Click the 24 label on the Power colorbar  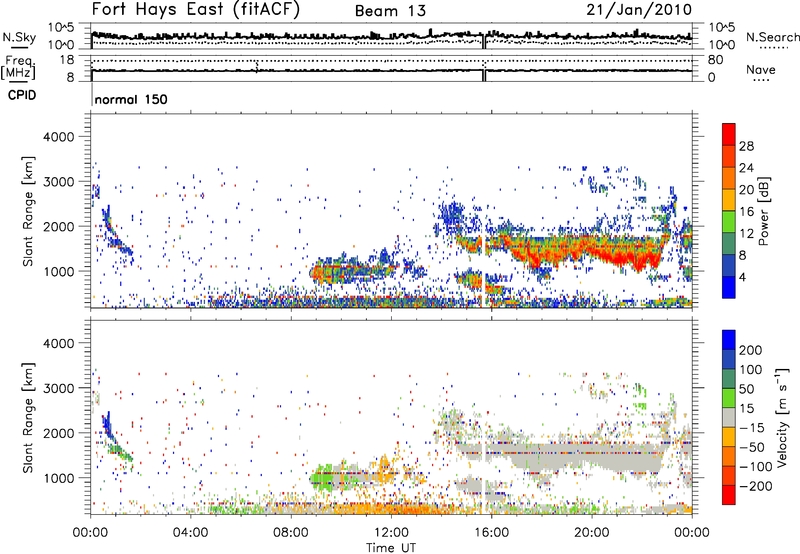click(746, 168)
